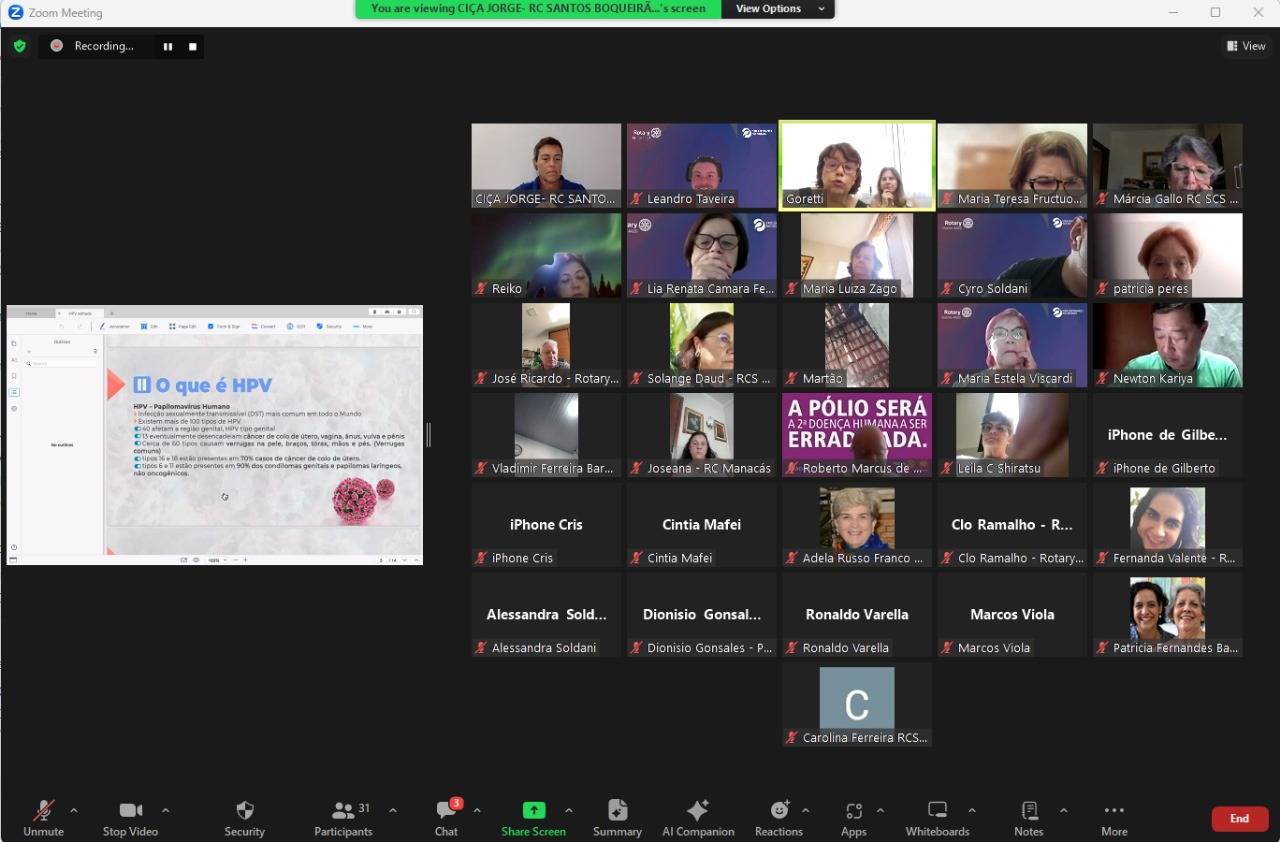Viewport: 1280px width, 842px height.
Task: Click the red End button
Action: [1239, 819]
